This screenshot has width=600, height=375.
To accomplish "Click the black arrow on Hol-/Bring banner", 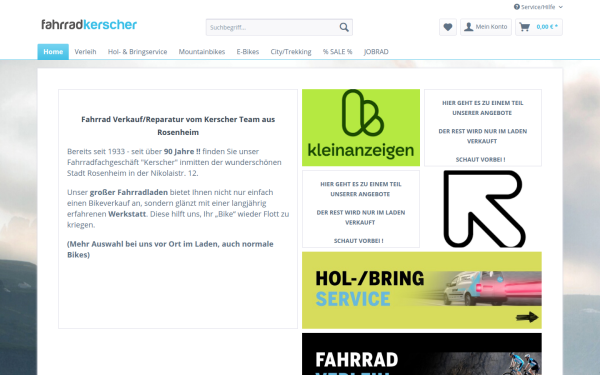I will point(527,317).
